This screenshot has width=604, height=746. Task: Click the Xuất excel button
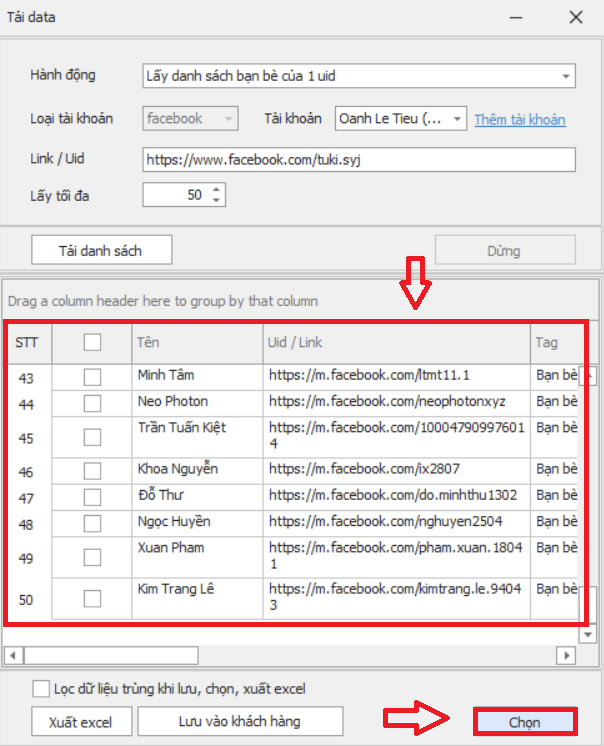pos(80,722)
